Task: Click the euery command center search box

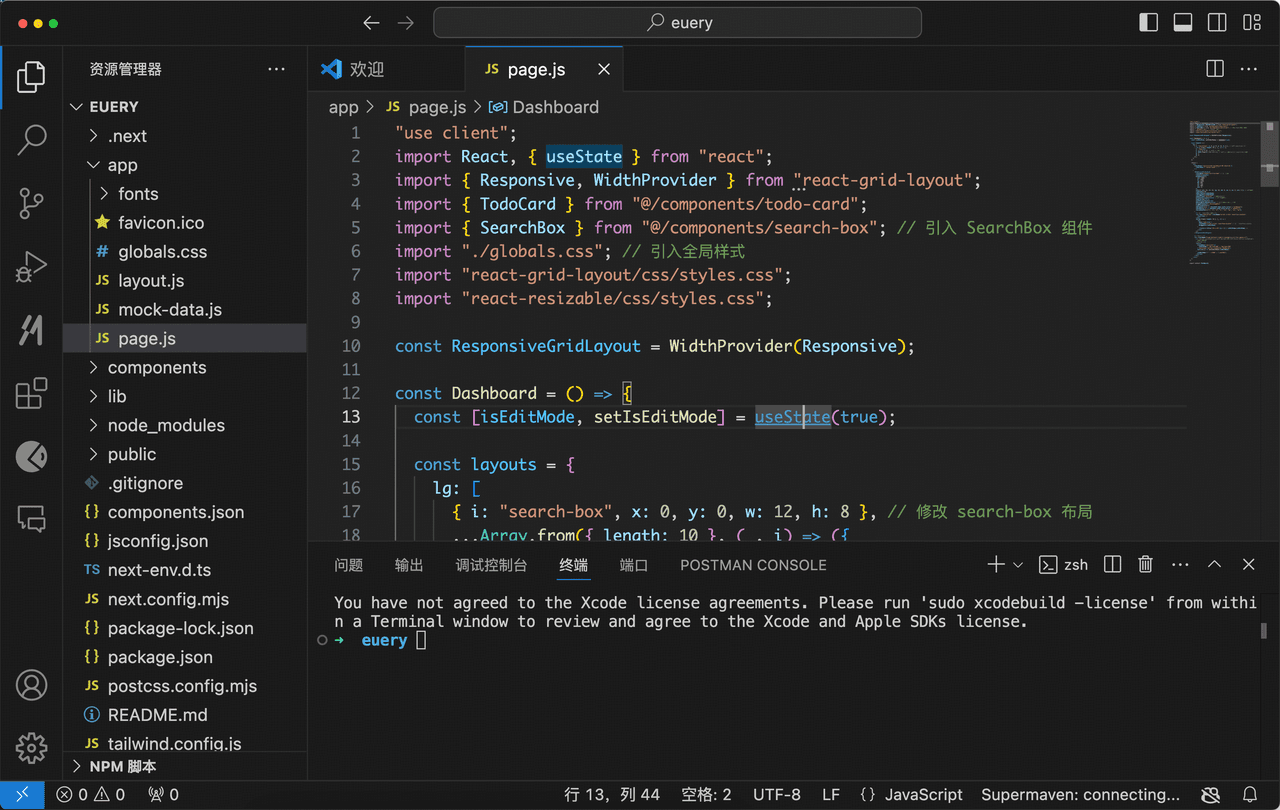Action: pyautogui.click(x=677, y=23)
